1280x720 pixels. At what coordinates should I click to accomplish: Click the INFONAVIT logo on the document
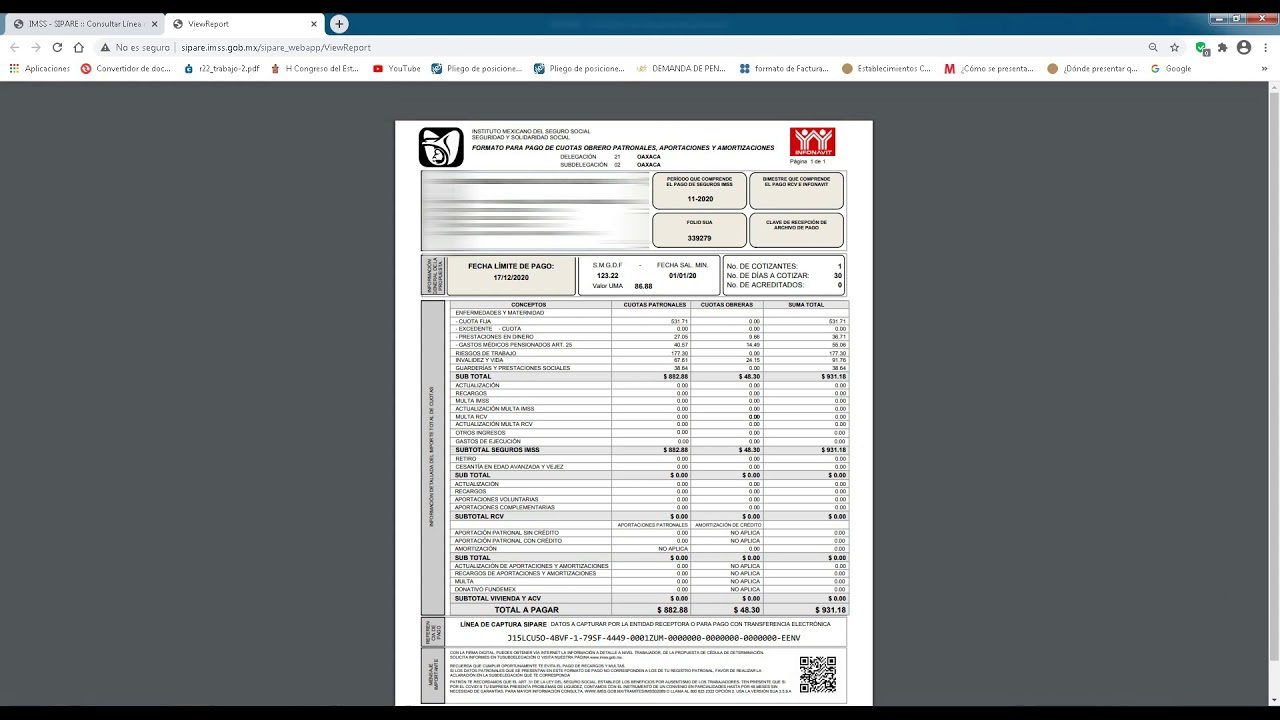click(x=812, y=142)
